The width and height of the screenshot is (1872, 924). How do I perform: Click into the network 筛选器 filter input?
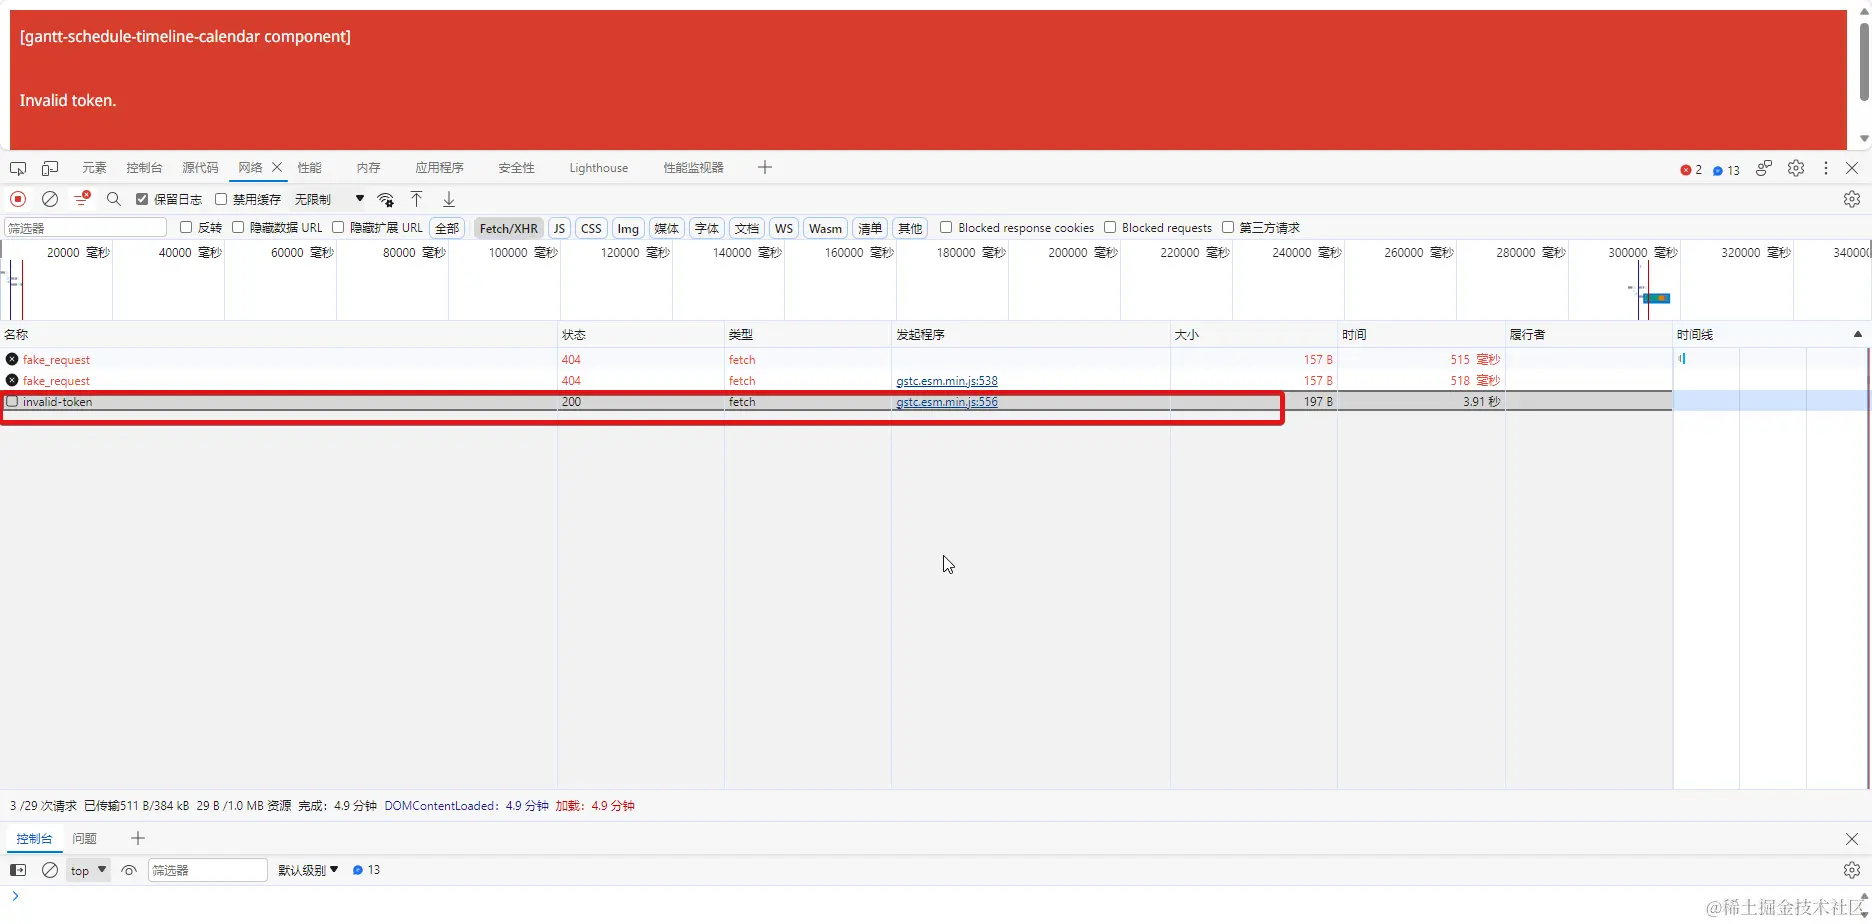coord(86,228)
